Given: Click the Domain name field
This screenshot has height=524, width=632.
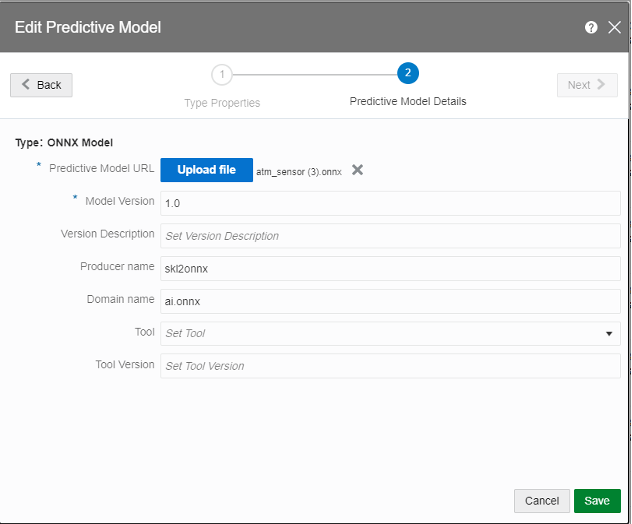Looking at the screenshot, I should coord(390,300).
